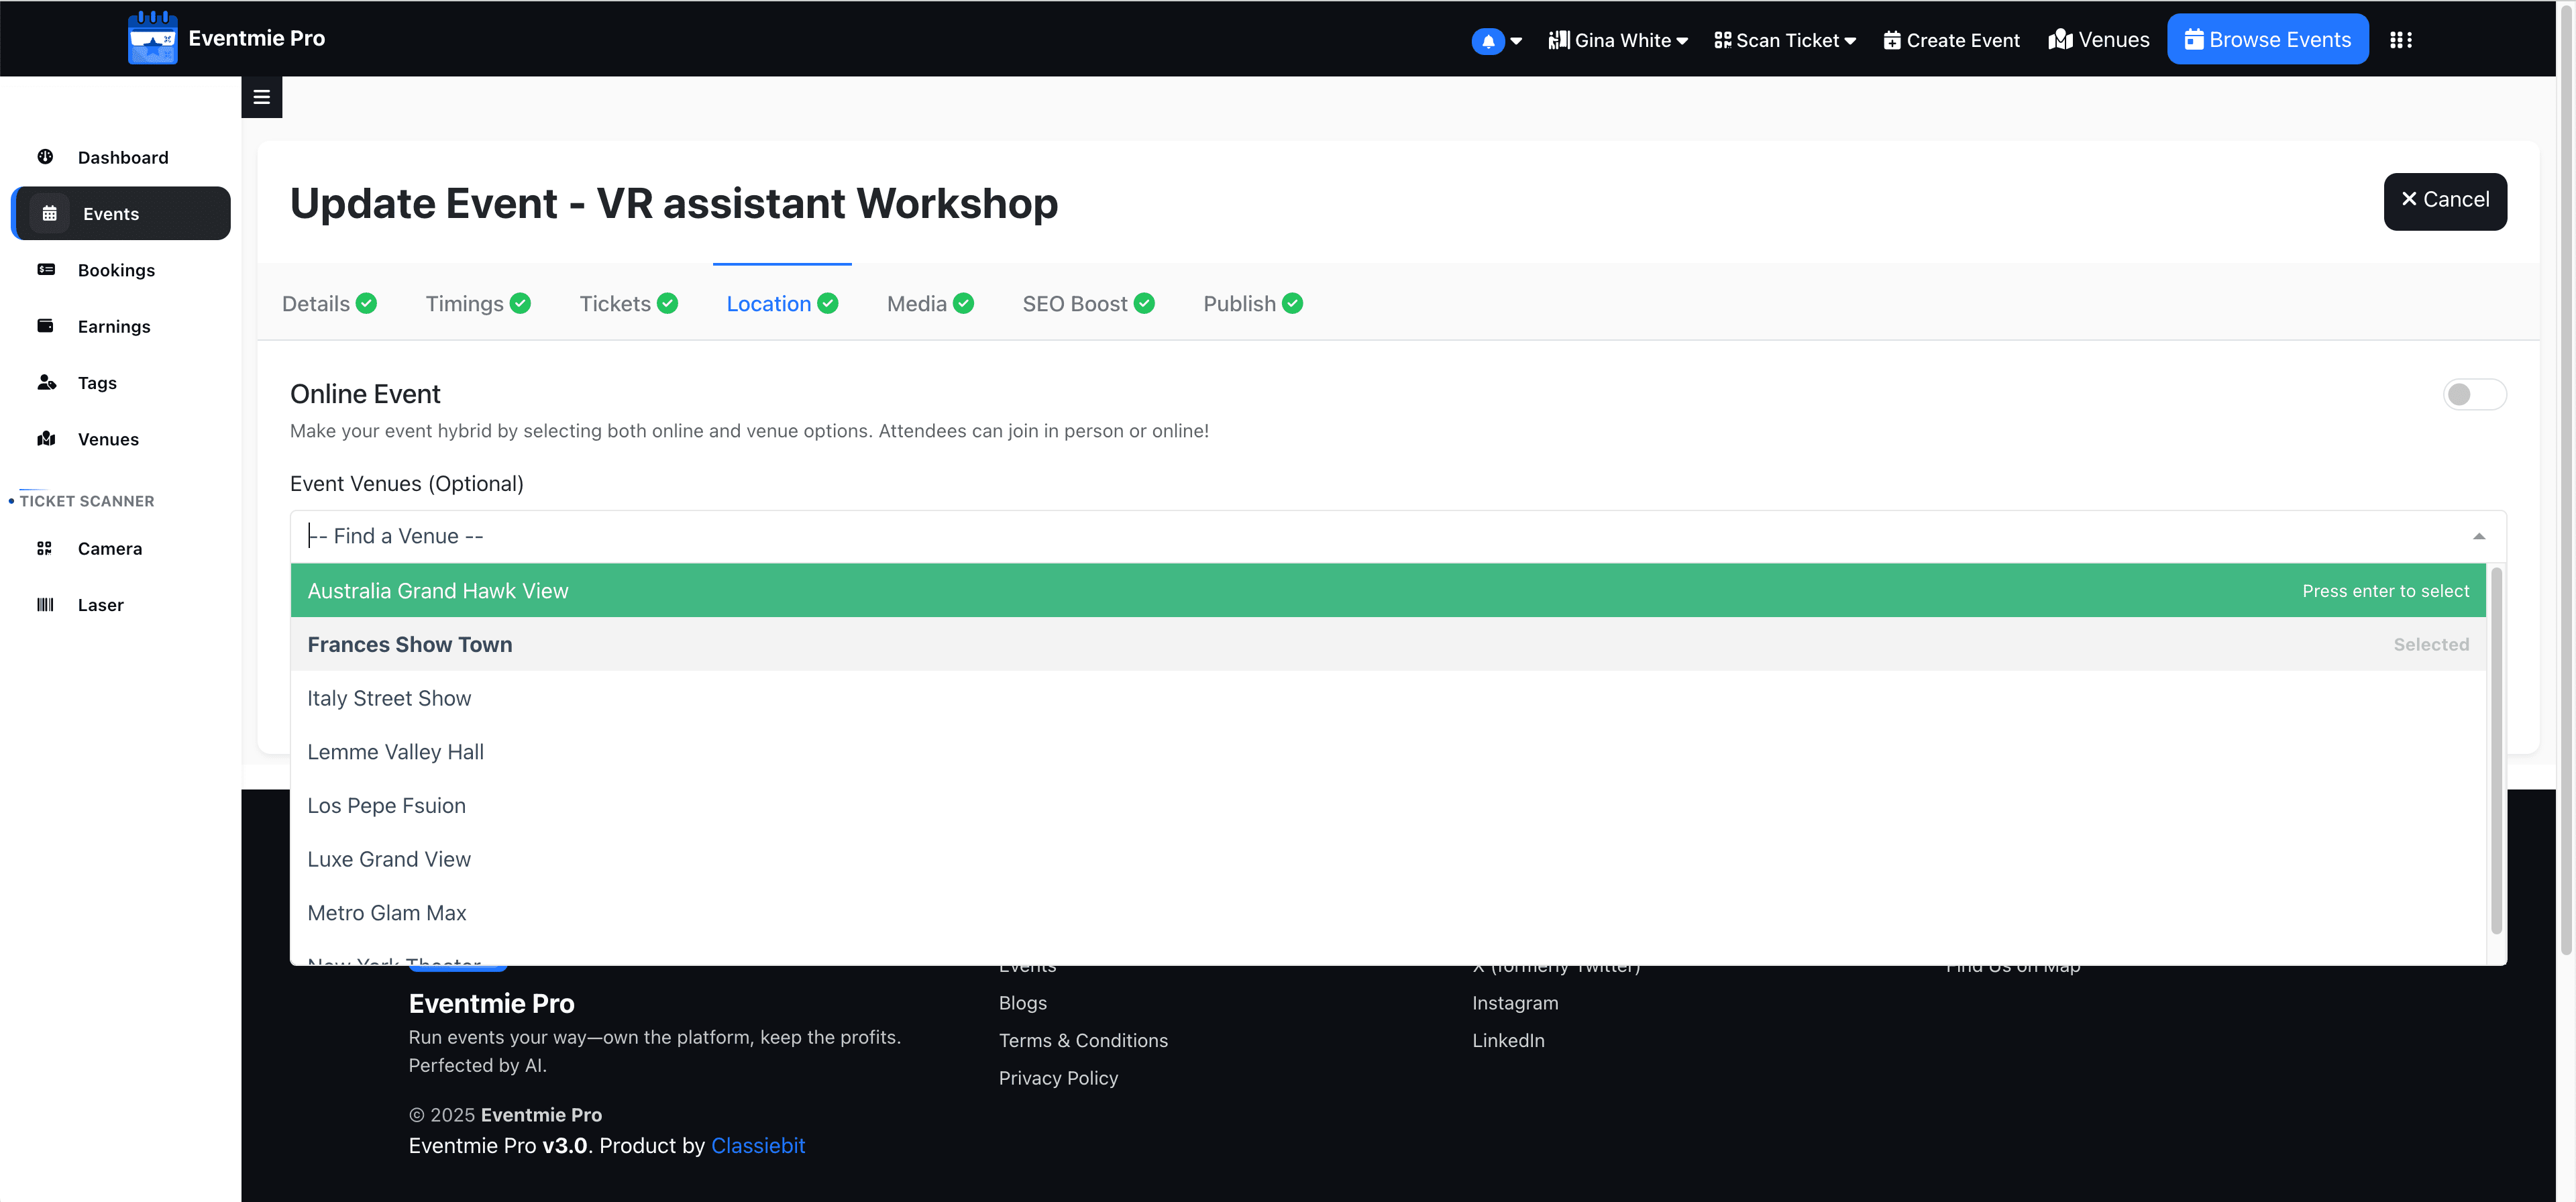Select Italy Street Show venue option
Screen dimensions: 2576x1202
click(x=389, y=698)
